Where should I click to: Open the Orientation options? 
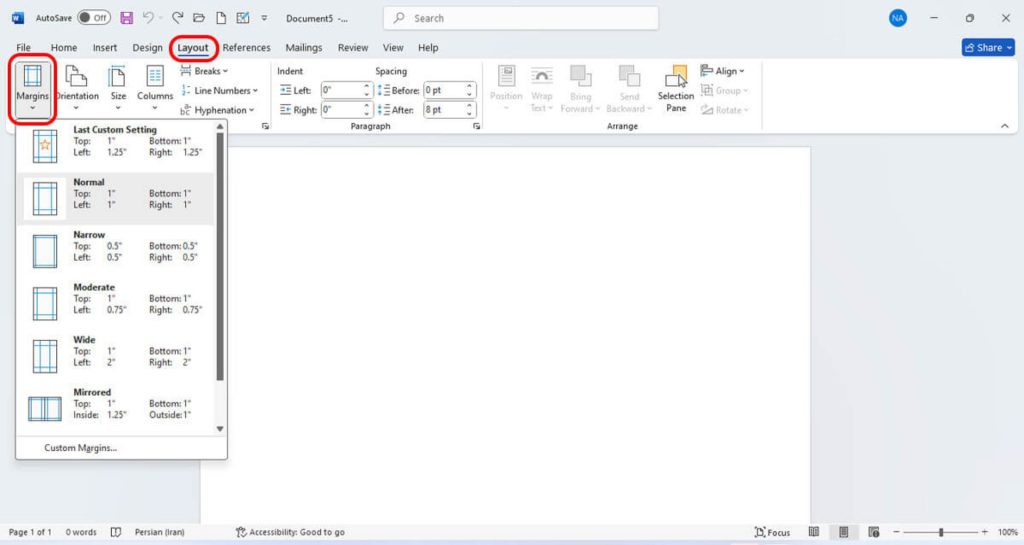click(76, 88)
